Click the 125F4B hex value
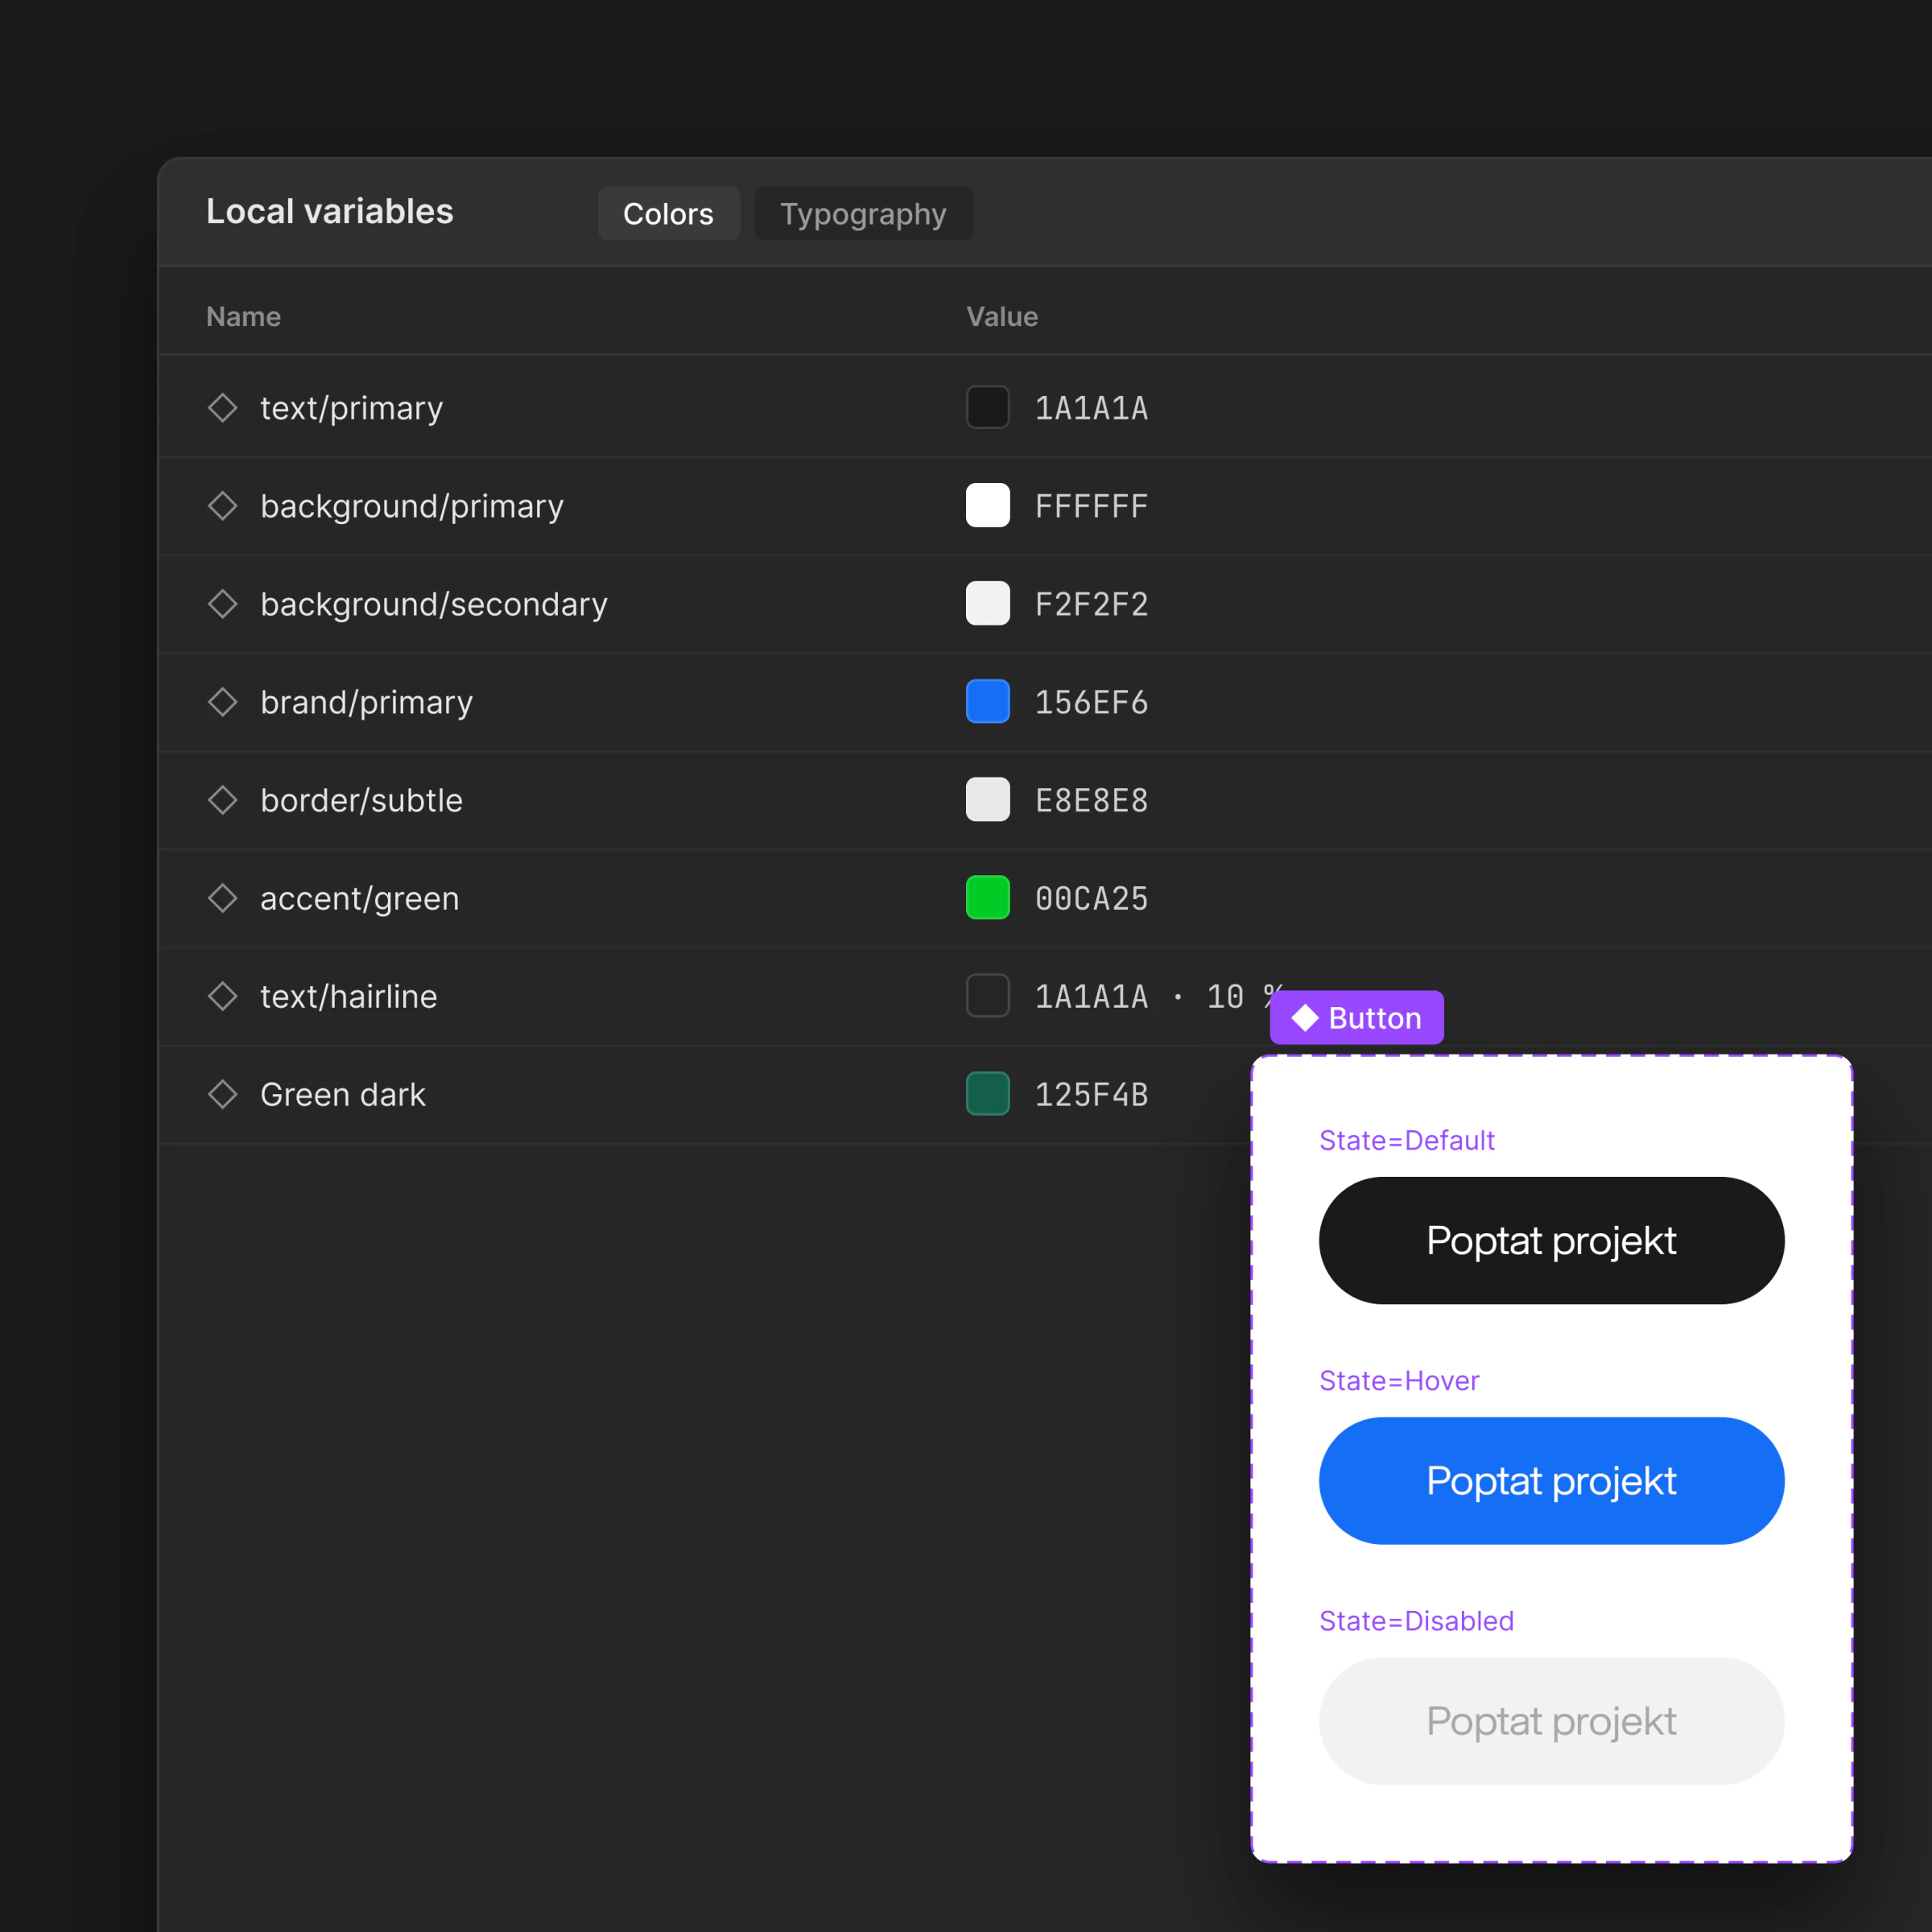Image resolution: width=1932 pixels, height=1932 pixels. coord(1091,1094)
